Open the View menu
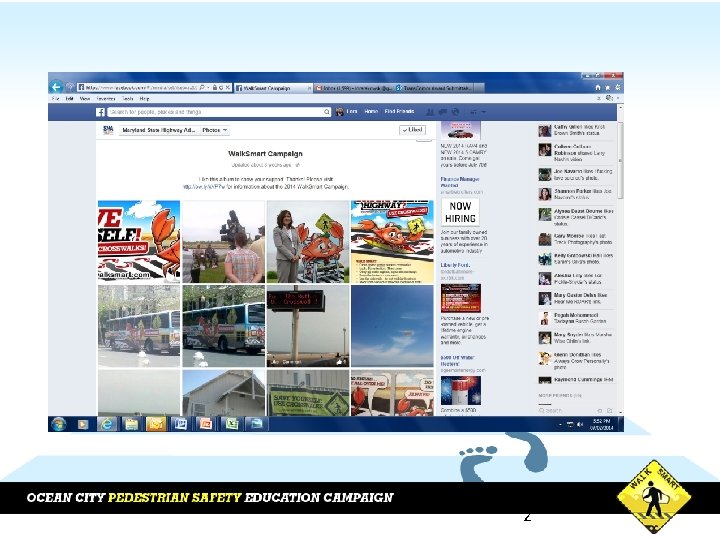 (x=84, y=99)
